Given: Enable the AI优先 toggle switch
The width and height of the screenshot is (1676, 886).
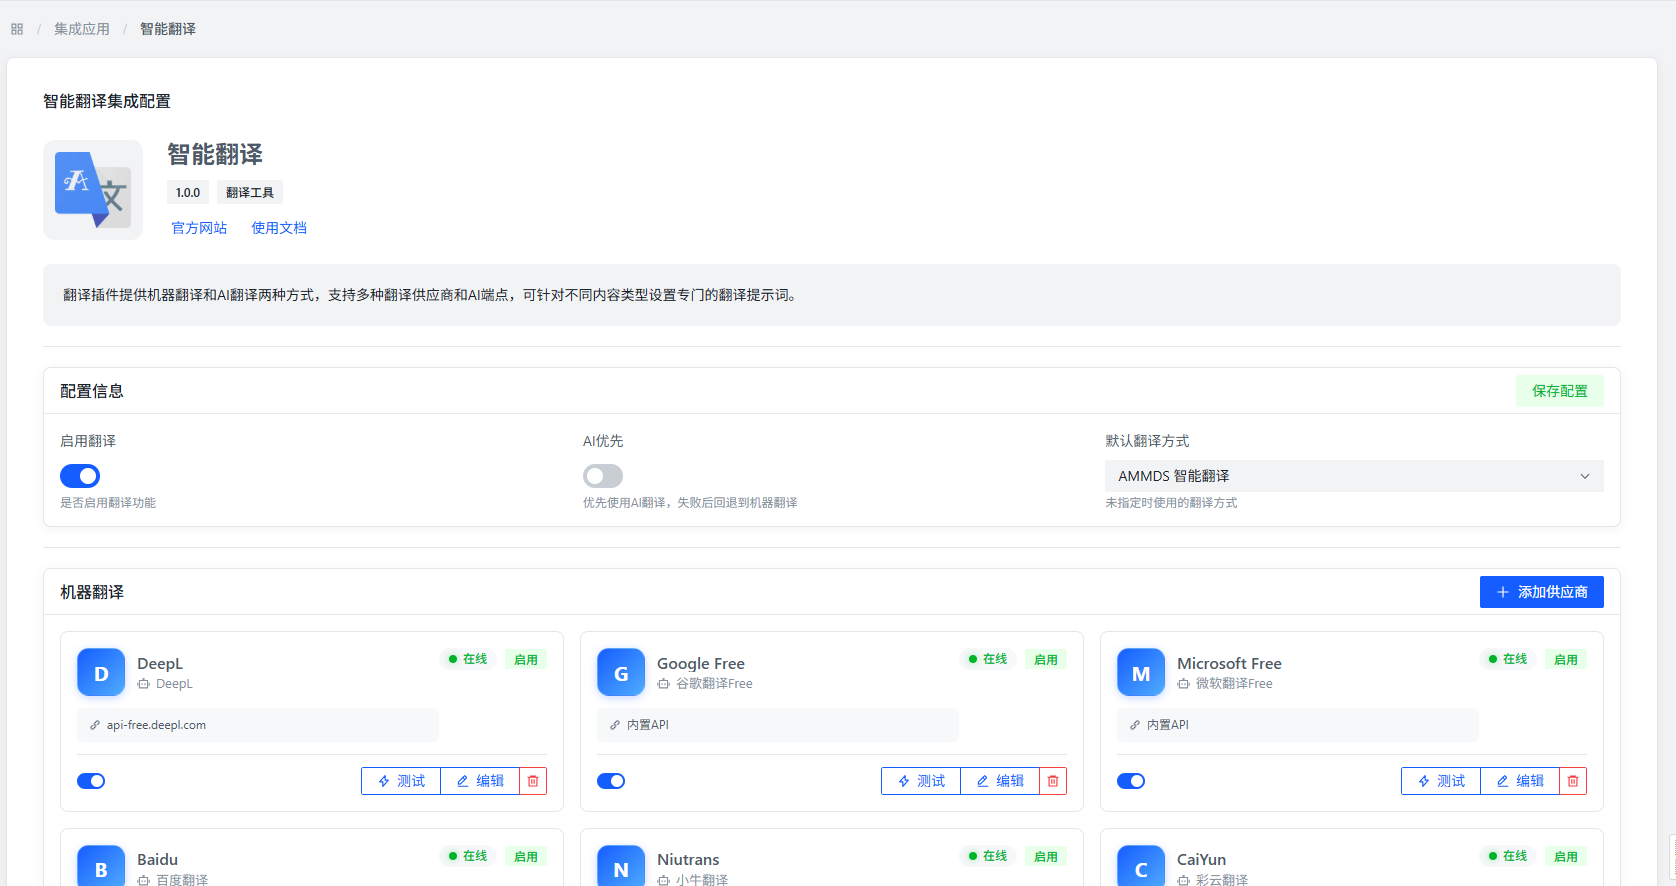Looking at the screenshot, I should 603,476.
